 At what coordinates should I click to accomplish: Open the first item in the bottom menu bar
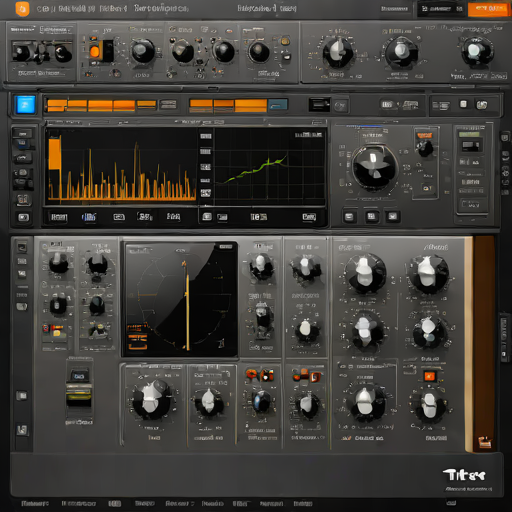coord(35,503)
